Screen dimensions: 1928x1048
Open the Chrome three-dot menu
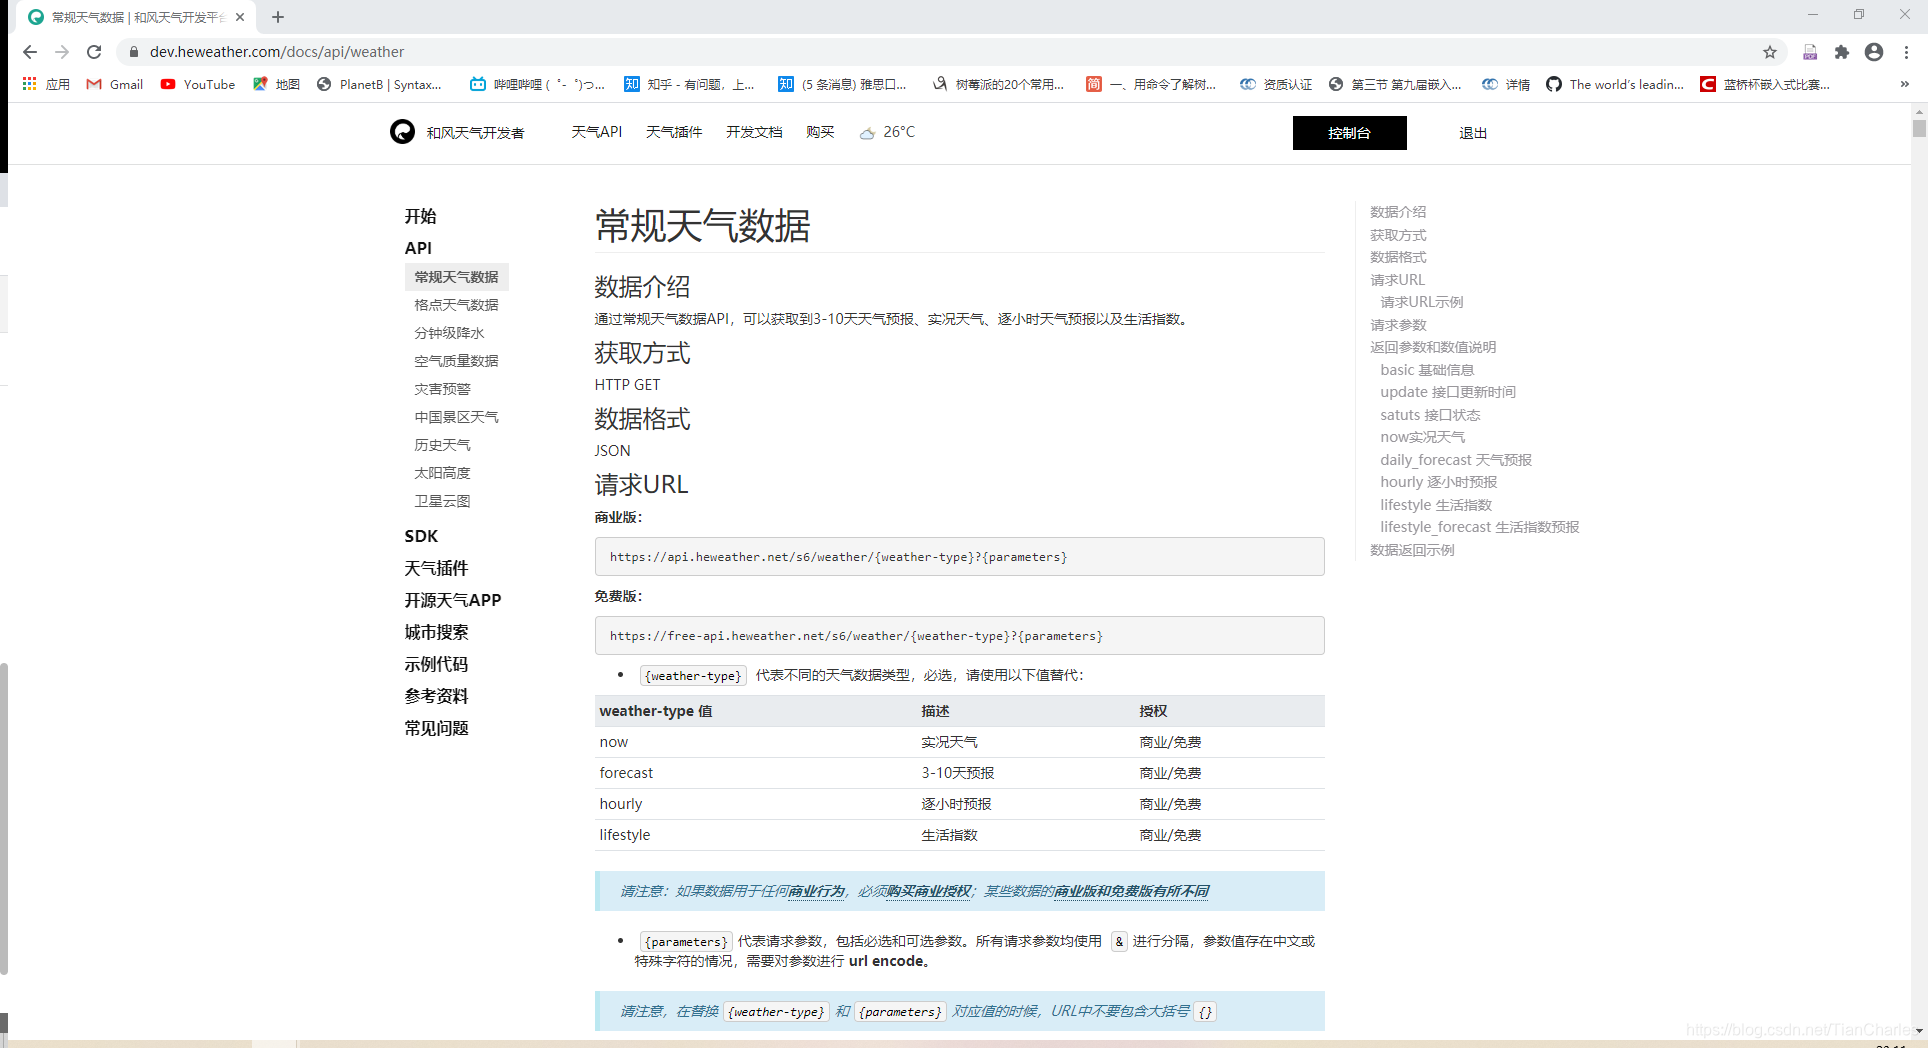pos(1907,52)
